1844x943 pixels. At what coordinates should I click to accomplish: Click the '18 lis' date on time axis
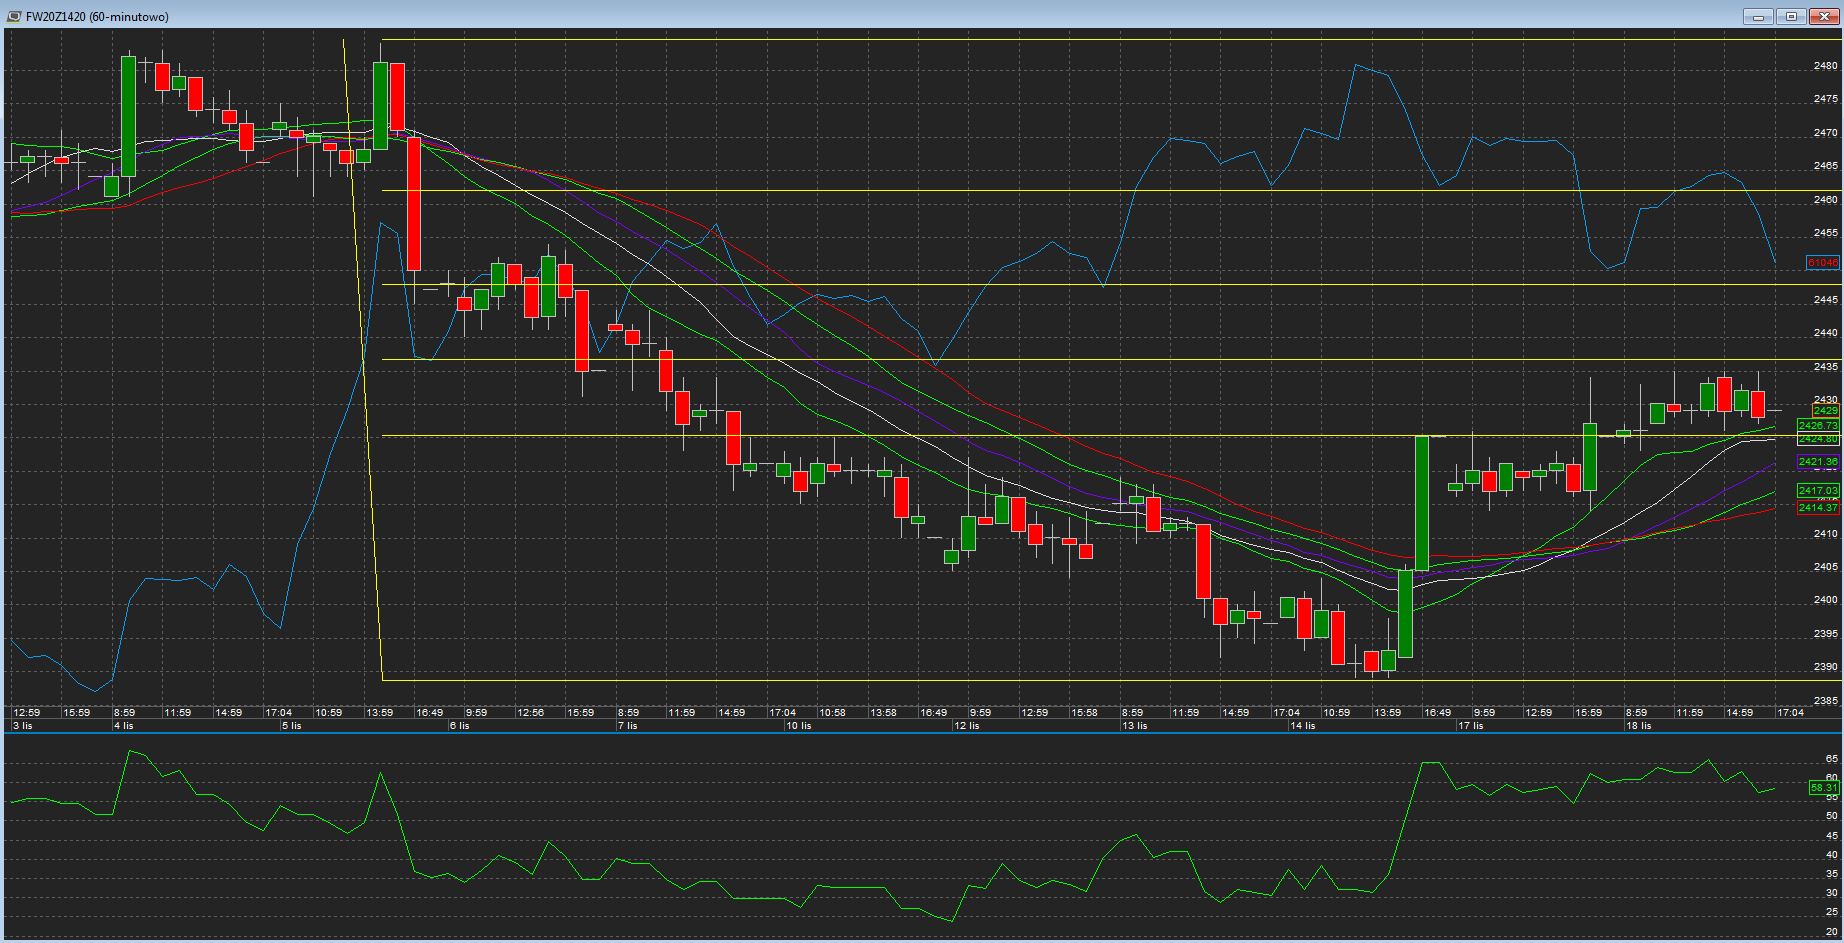(1638, 726)
